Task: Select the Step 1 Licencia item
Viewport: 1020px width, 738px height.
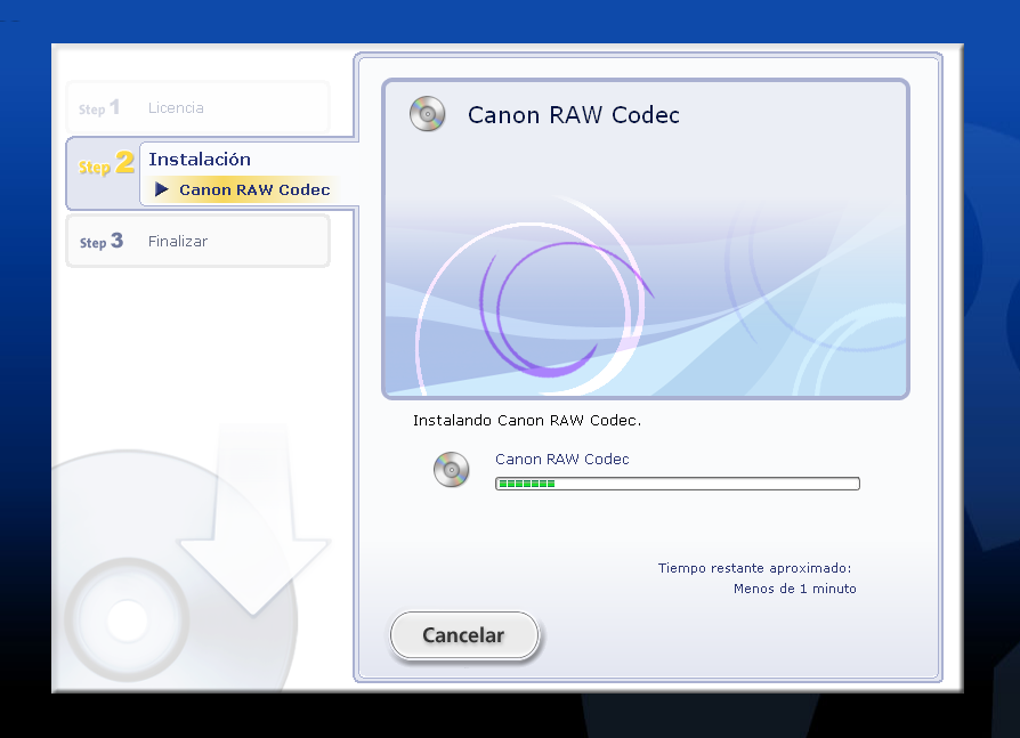Action: pyautogui.click(x=198, y=107)
